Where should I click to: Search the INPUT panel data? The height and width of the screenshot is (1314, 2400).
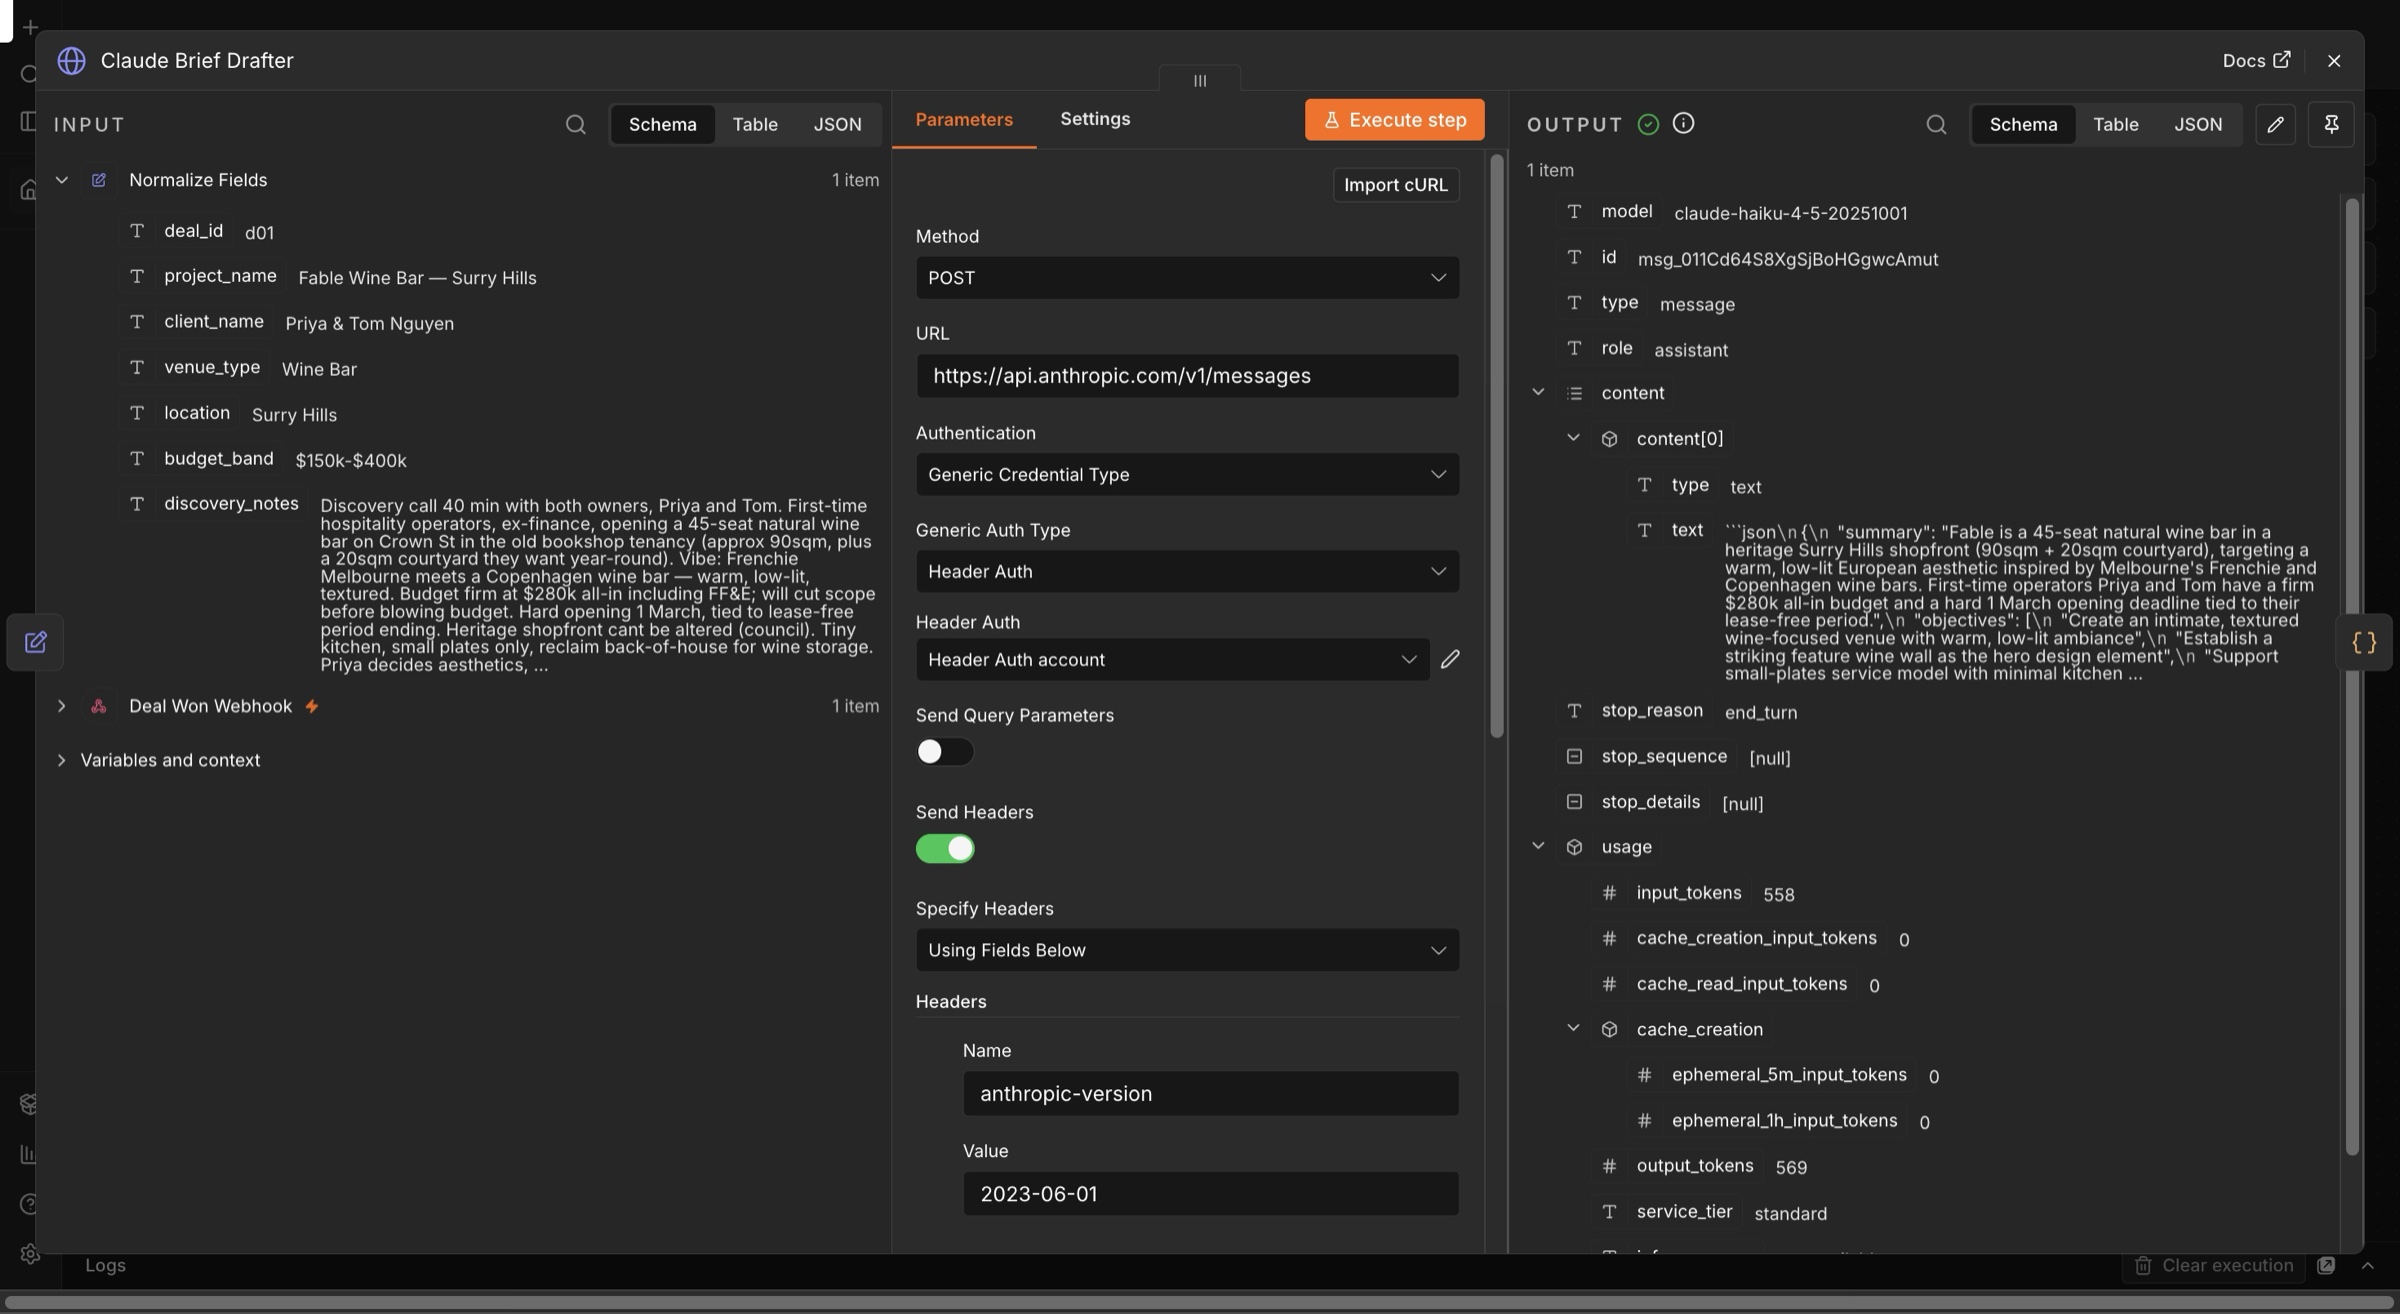(575, 124)
